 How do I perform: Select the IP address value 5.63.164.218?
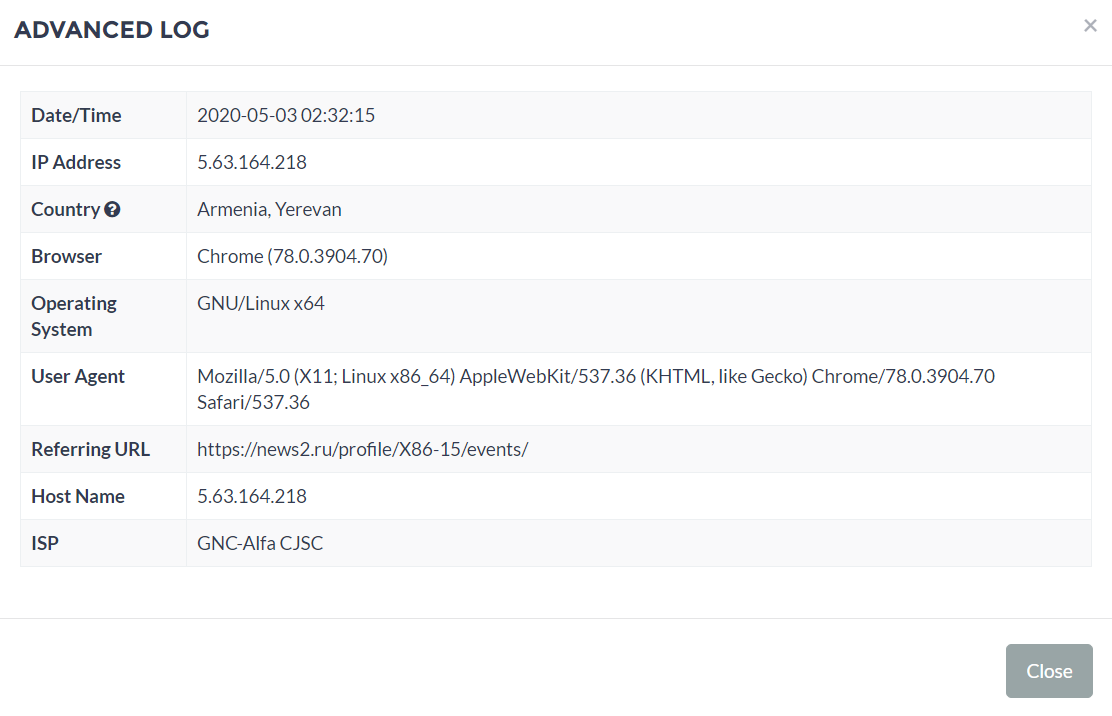click(252, 162)
